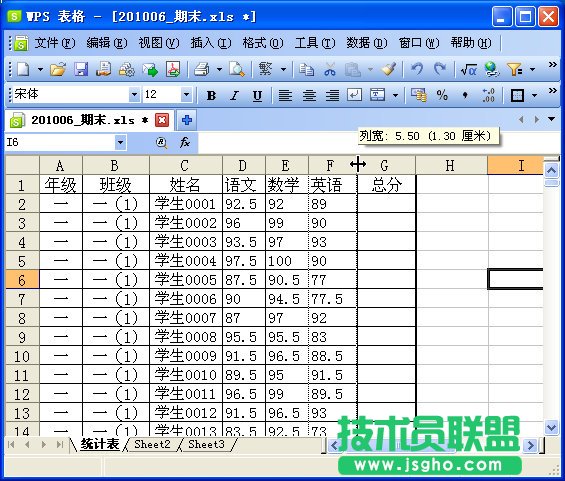Click the formula browse magnifier icon
This screenshot has width=565, height=481.
coord(161,143)
